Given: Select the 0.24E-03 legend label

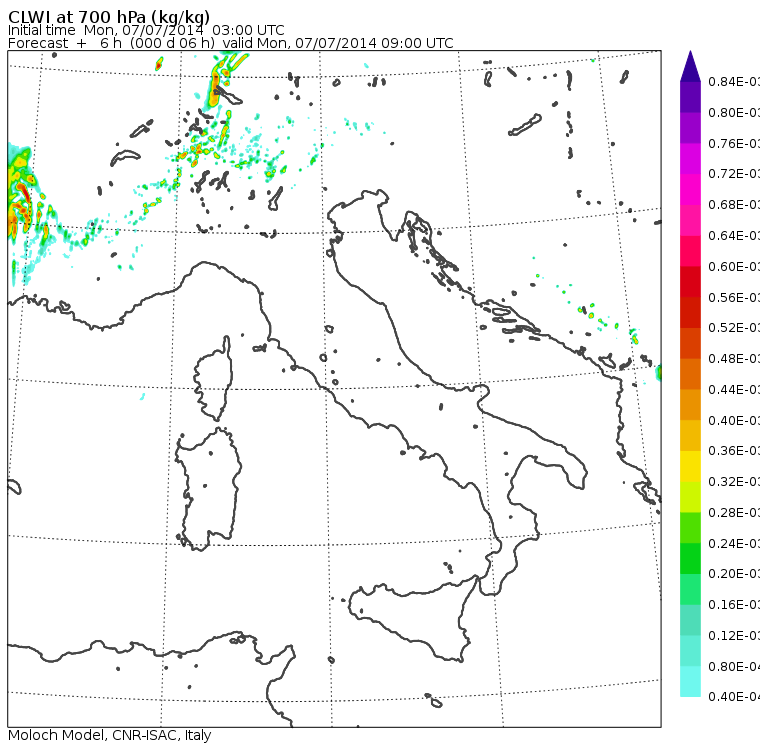Looking at the screenshot, I should [x=734, y=543].
